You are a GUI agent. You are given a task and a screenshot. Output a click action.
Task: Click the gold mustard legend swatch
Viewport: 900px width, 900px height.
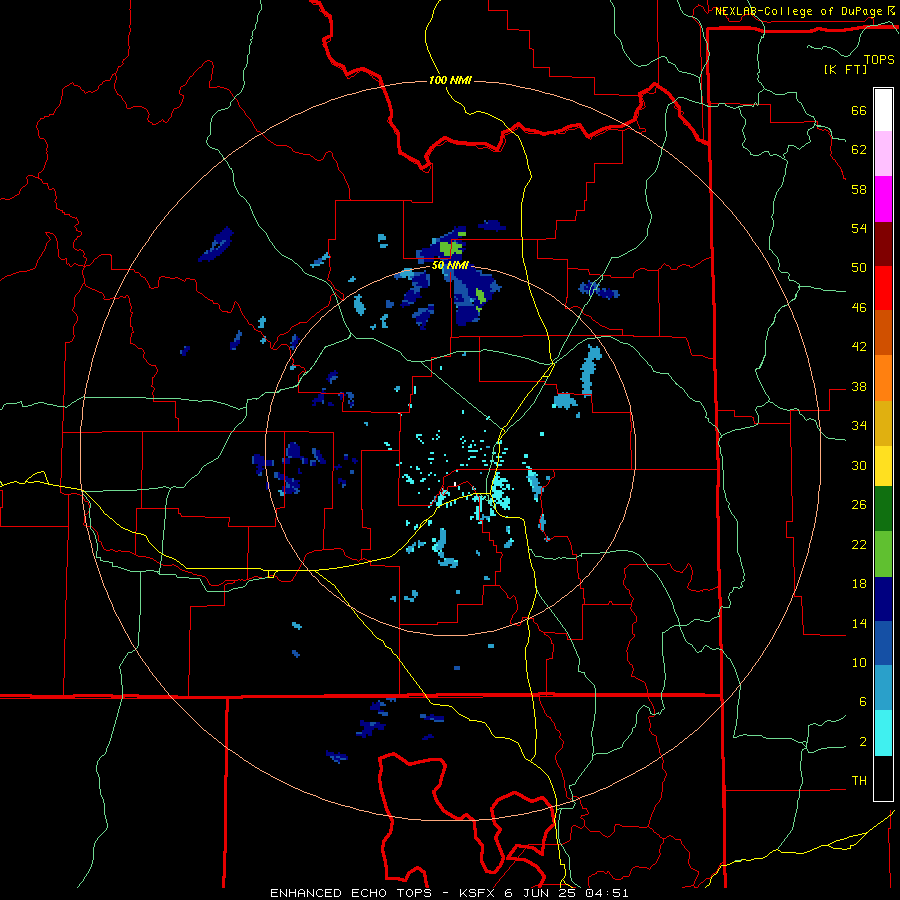point(883,423)
